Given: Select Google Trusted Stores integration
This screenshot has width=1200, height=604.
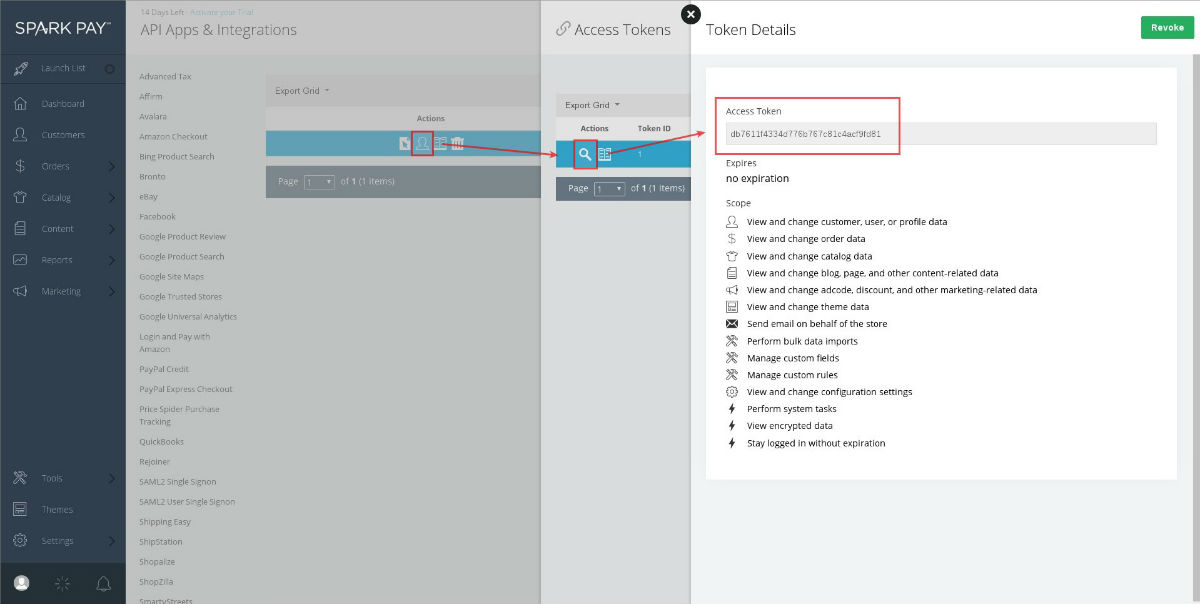Looking at the screenshot, I should click(x=181, y=297).
